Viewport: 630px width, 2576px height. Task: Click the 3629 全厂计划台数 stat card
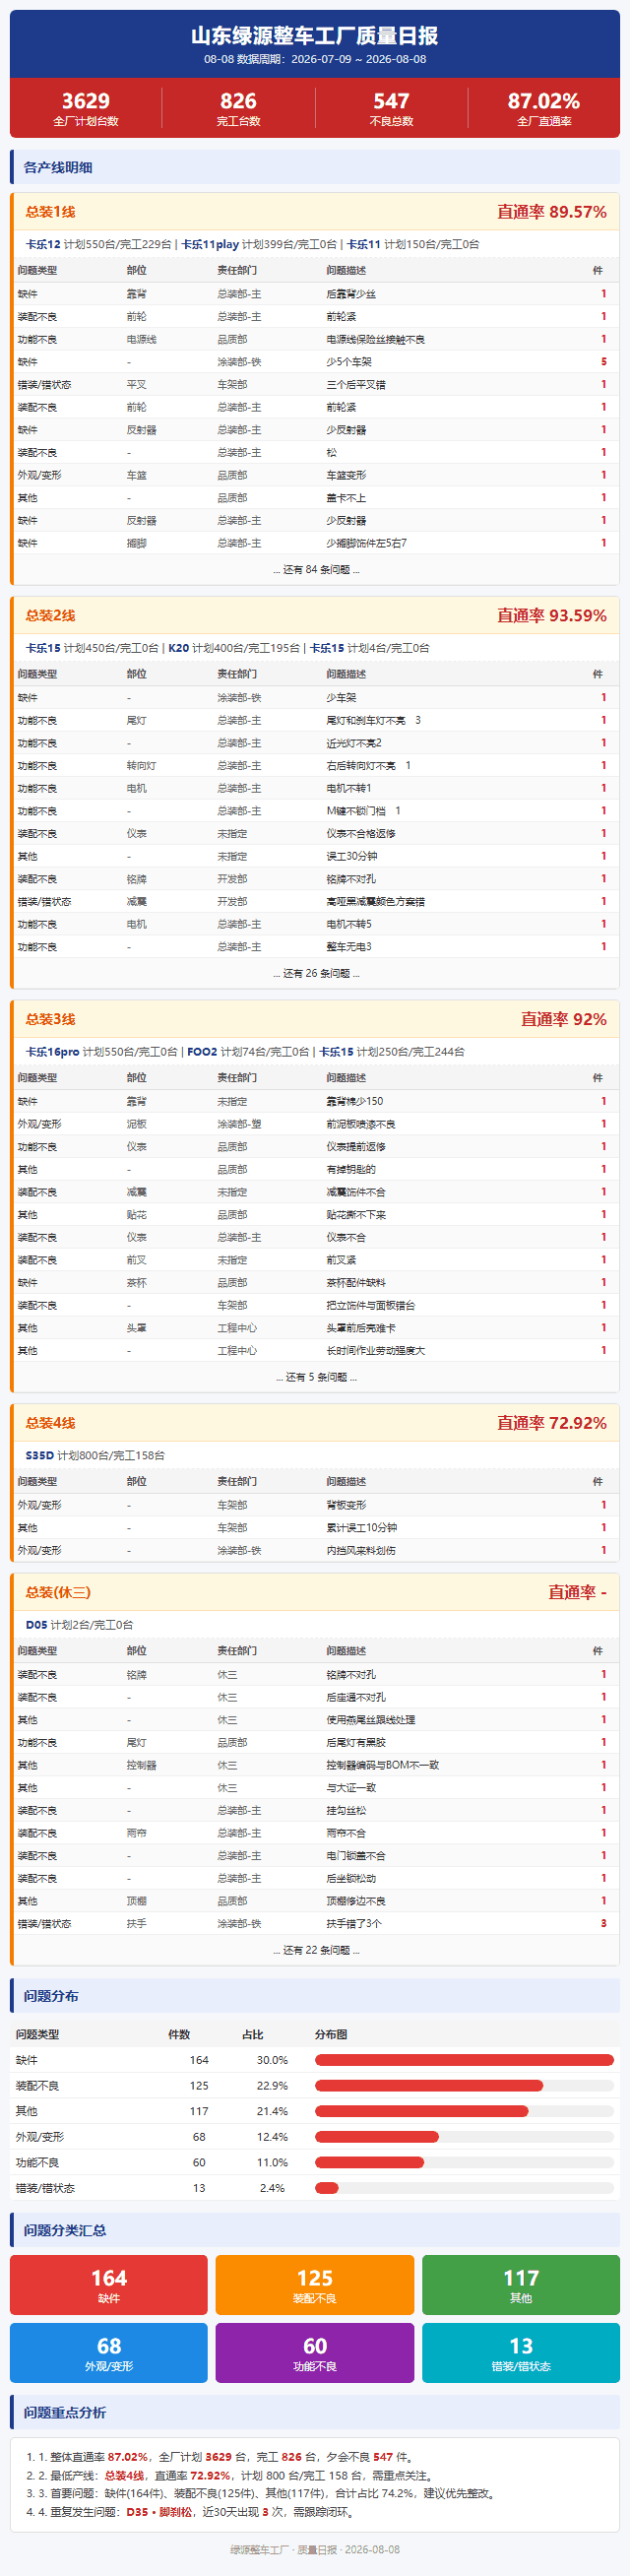pyautogui.click(x=86, y=108)
